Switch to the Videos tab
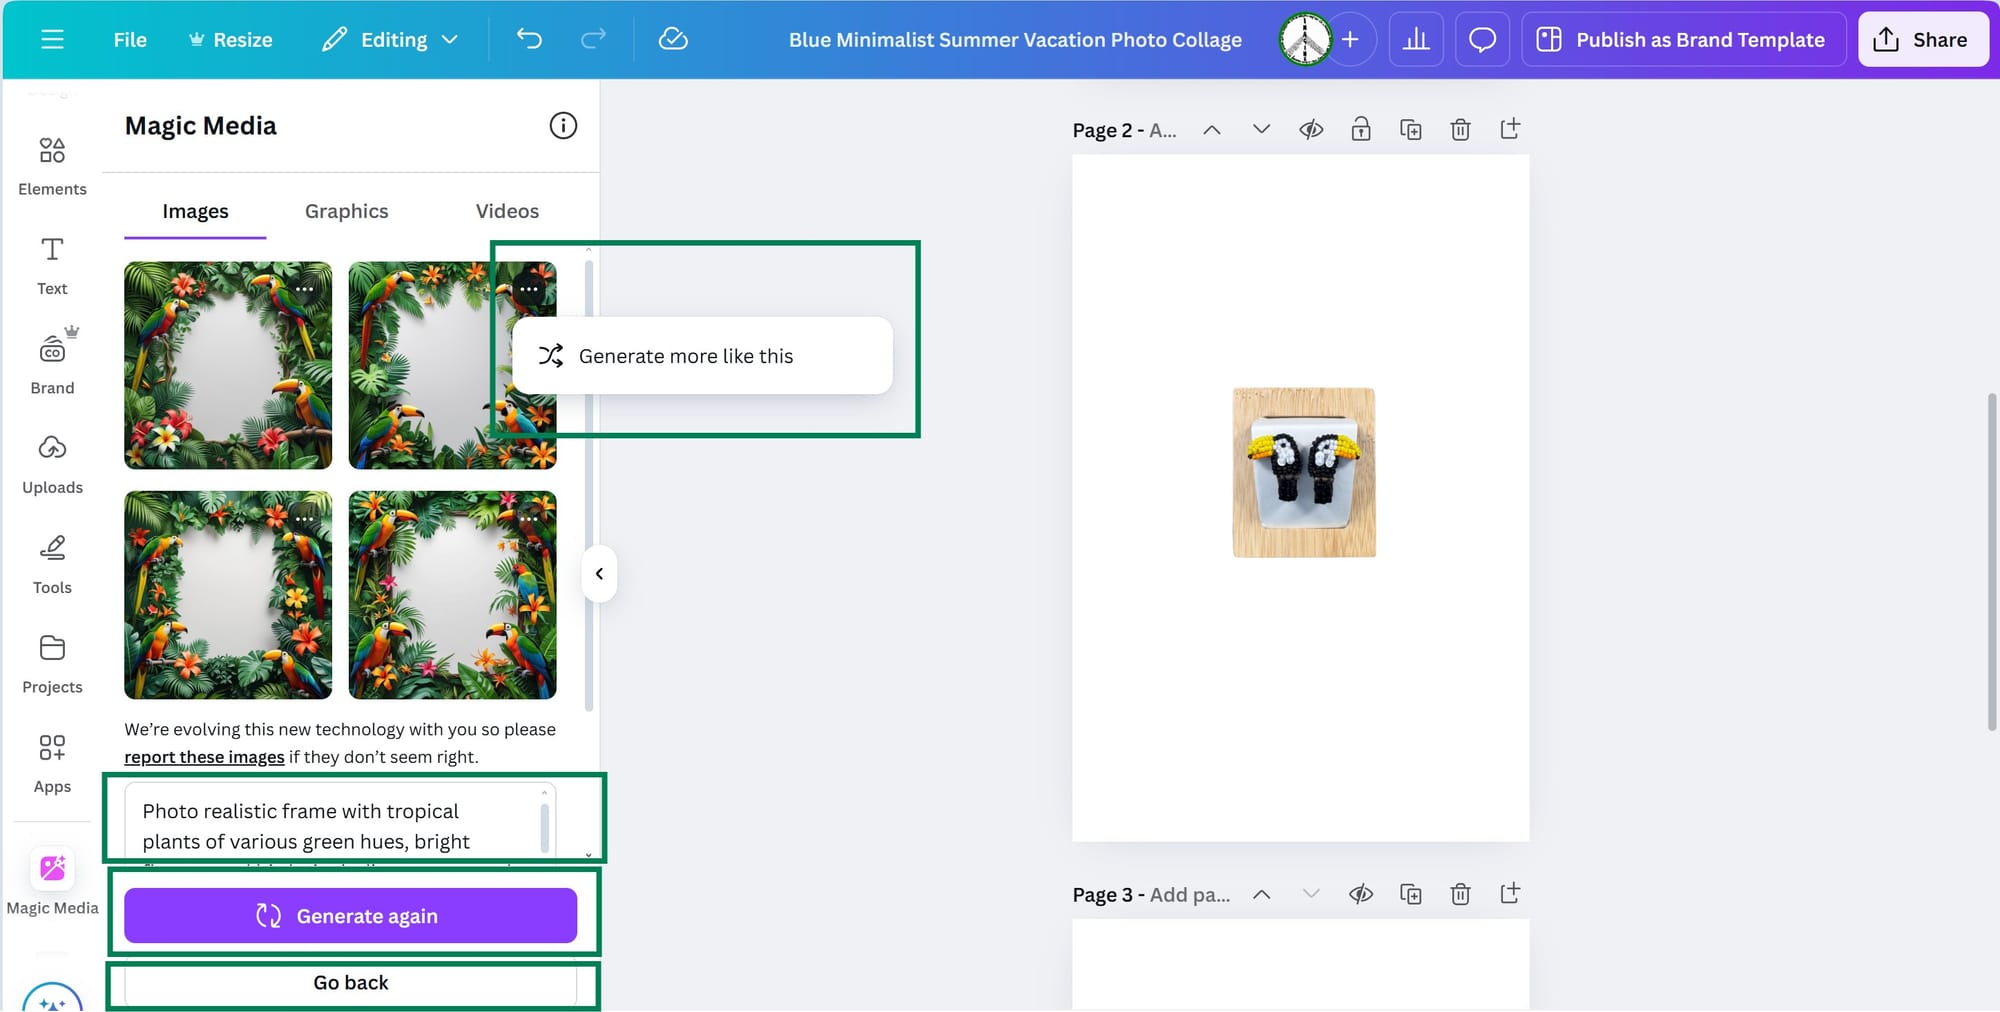Image resolution: width=2000 pixels, height=1012 pixels. tap(507, 211)
